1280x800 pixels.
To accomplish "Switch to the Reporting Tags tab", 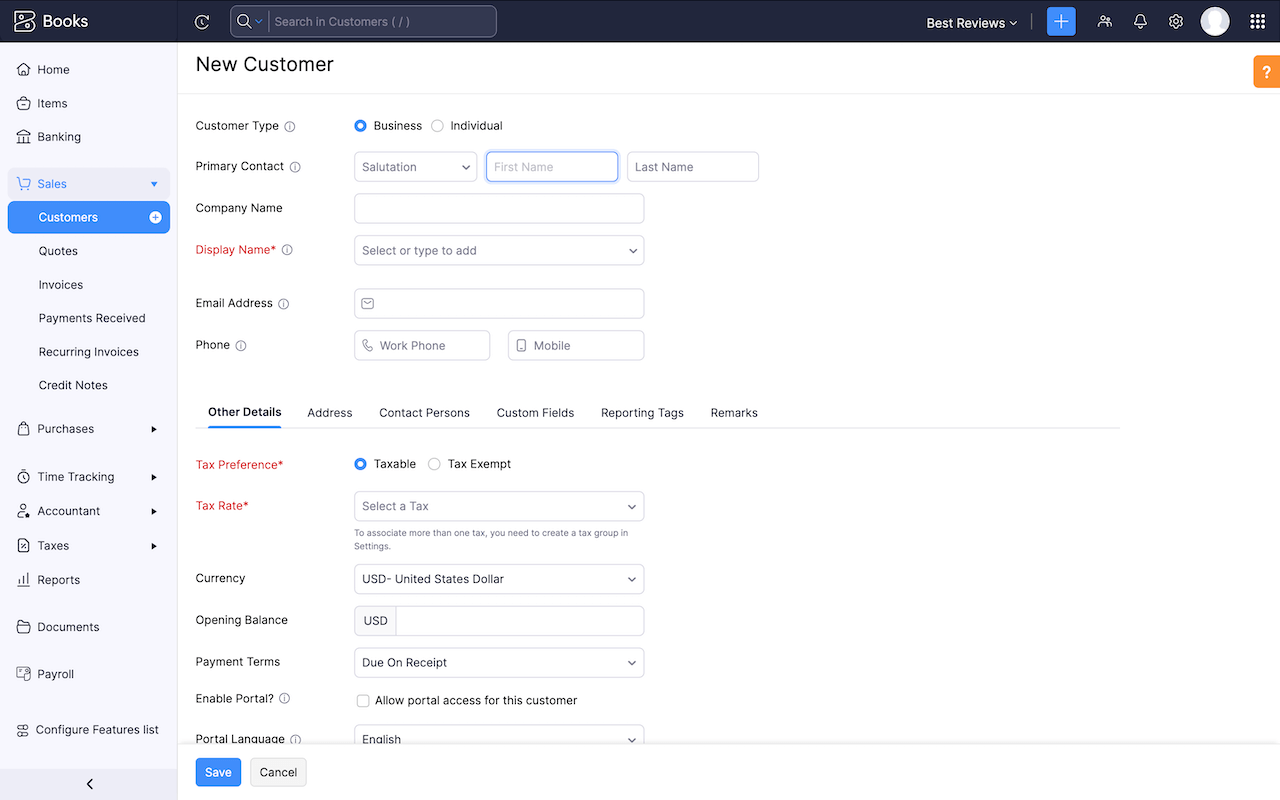I will (642, 412).
